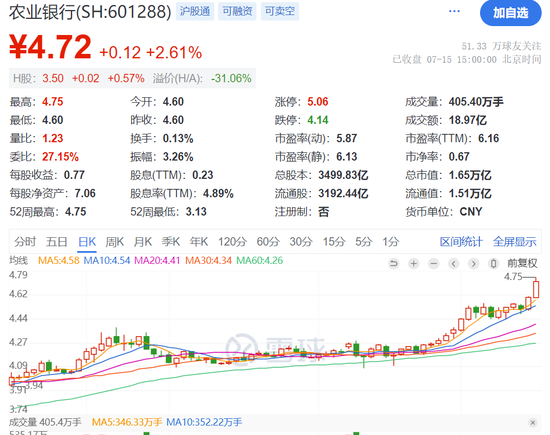The height and width of the screenshot is (435, 550).
Task: Open the three-dots more options menu
Action: [x=454, y=11]
